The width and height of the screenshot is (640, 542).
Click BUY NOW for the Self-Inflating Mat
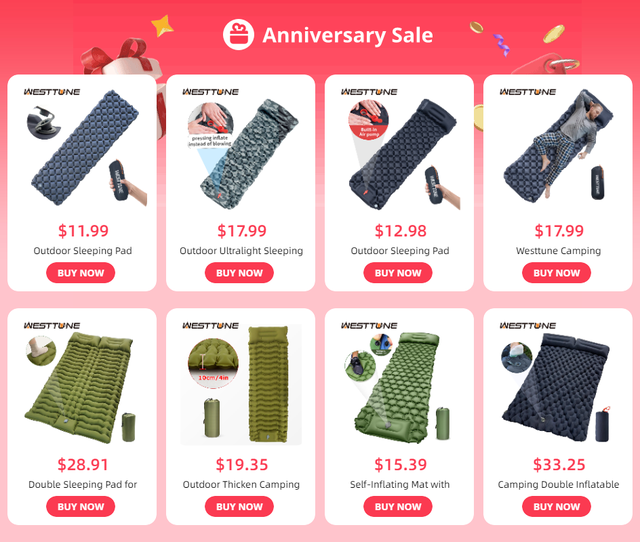(x=398, y=506)
